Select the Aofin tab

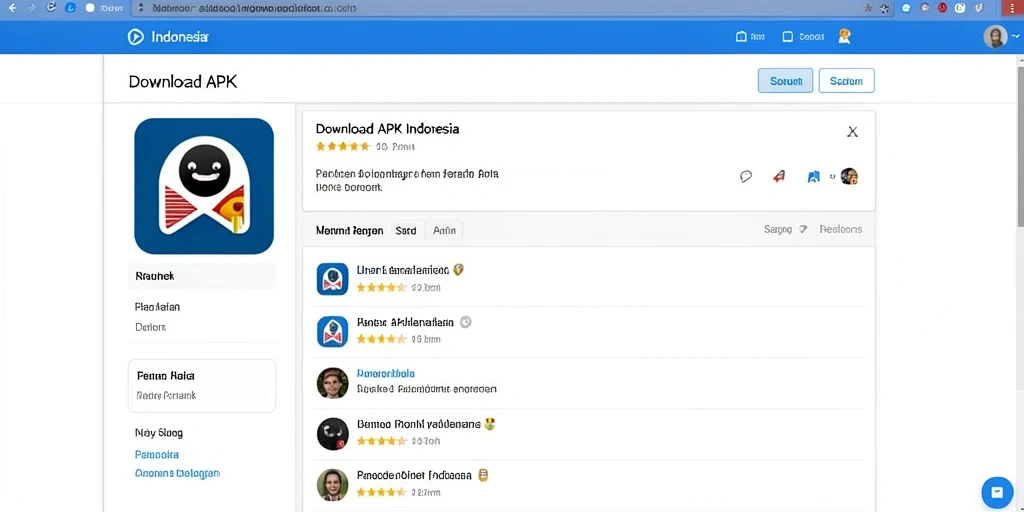[444, 231]
